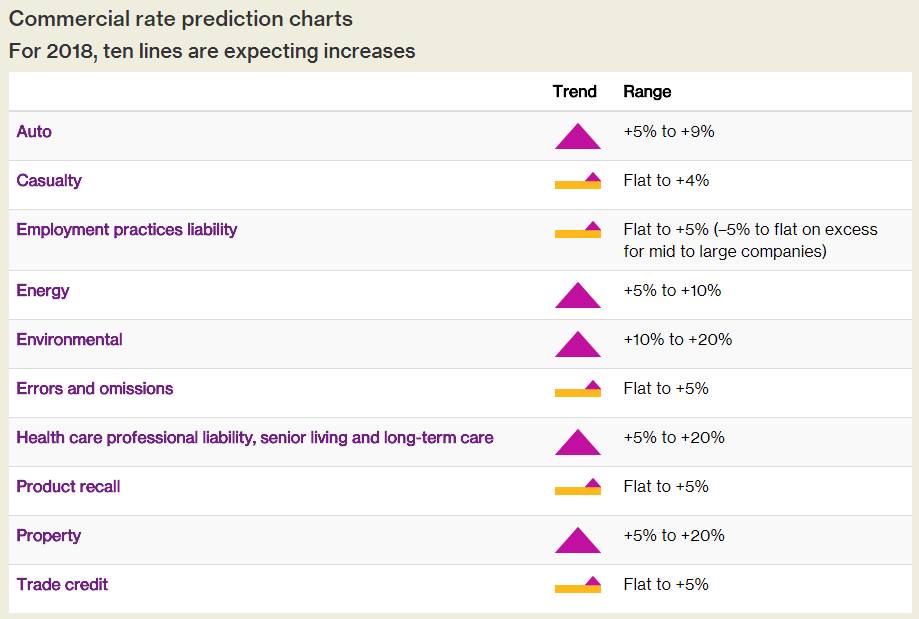Click the Trend column header
The width and height of the screenshot is (919, 619).
click(574, 92)
